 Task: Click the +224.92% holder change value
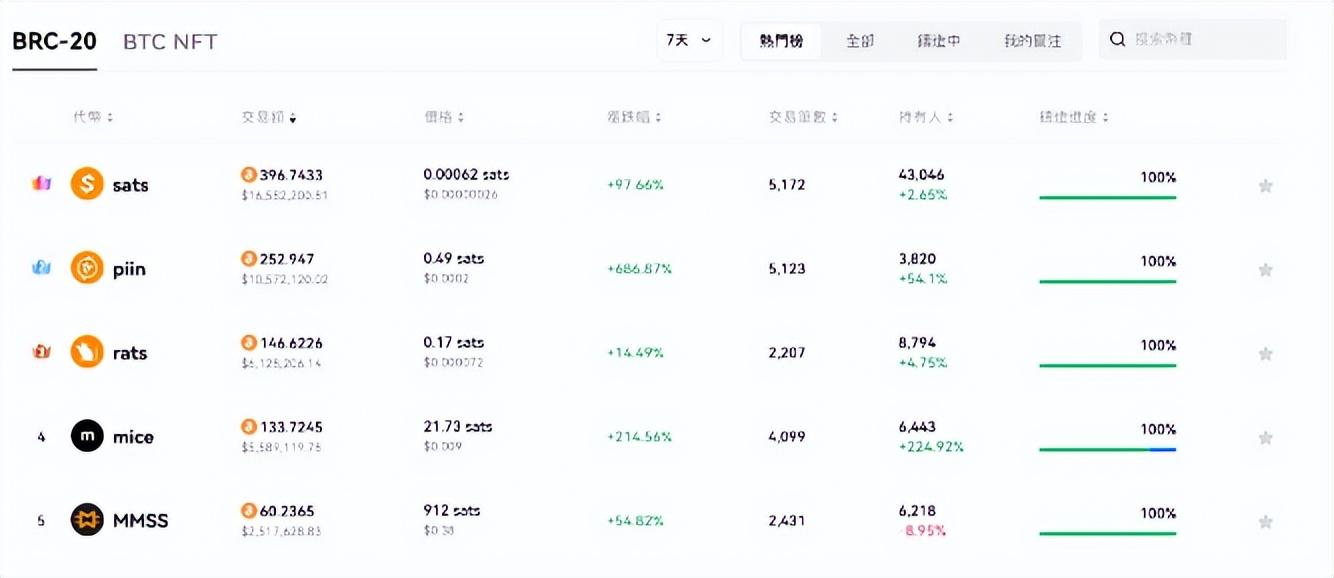(931, 447)
